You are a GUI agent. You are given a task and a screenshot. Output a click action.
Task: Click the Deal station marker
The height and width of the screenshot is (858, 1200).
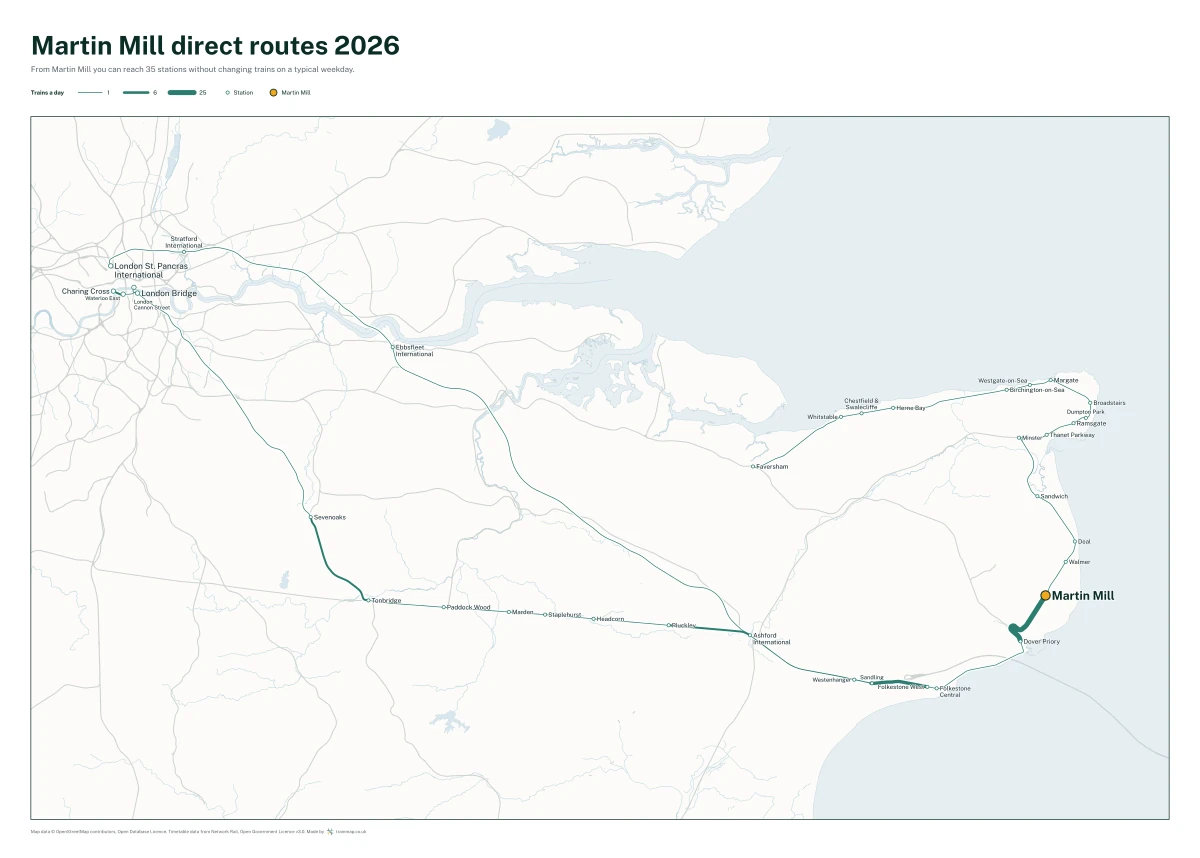[1074, 542]
